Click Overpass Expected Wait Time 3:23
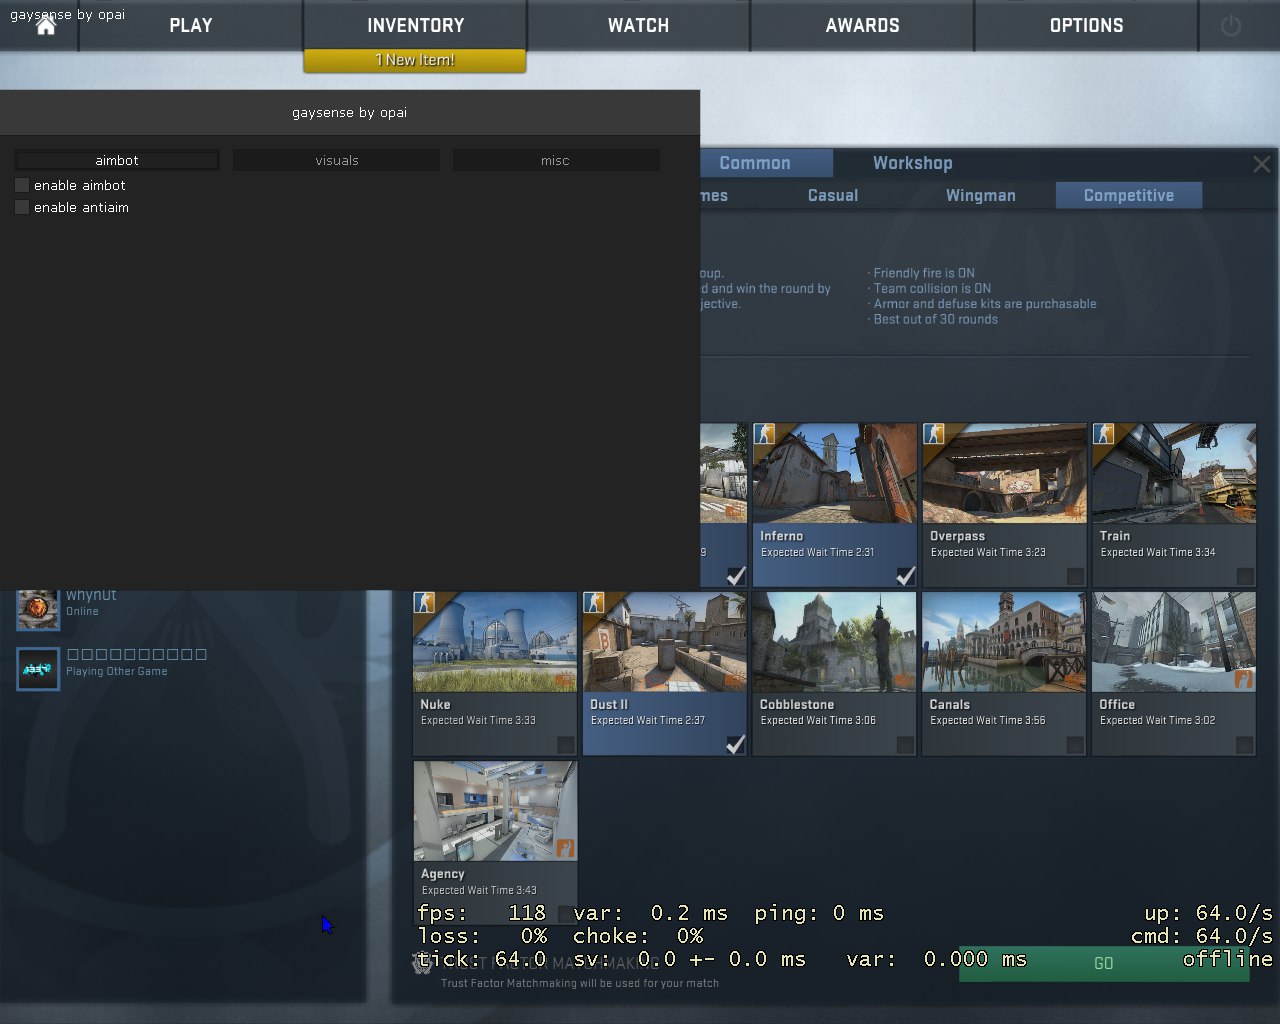The image size is (1280, 1024). [x=988, y=552]
